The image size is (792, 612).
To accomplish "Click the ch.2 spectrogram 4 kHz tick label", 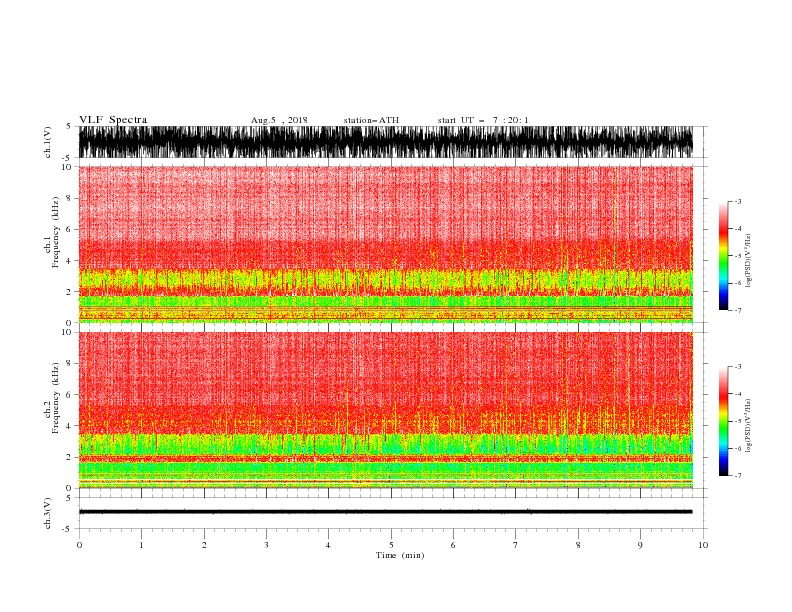I will pos(69,426).
